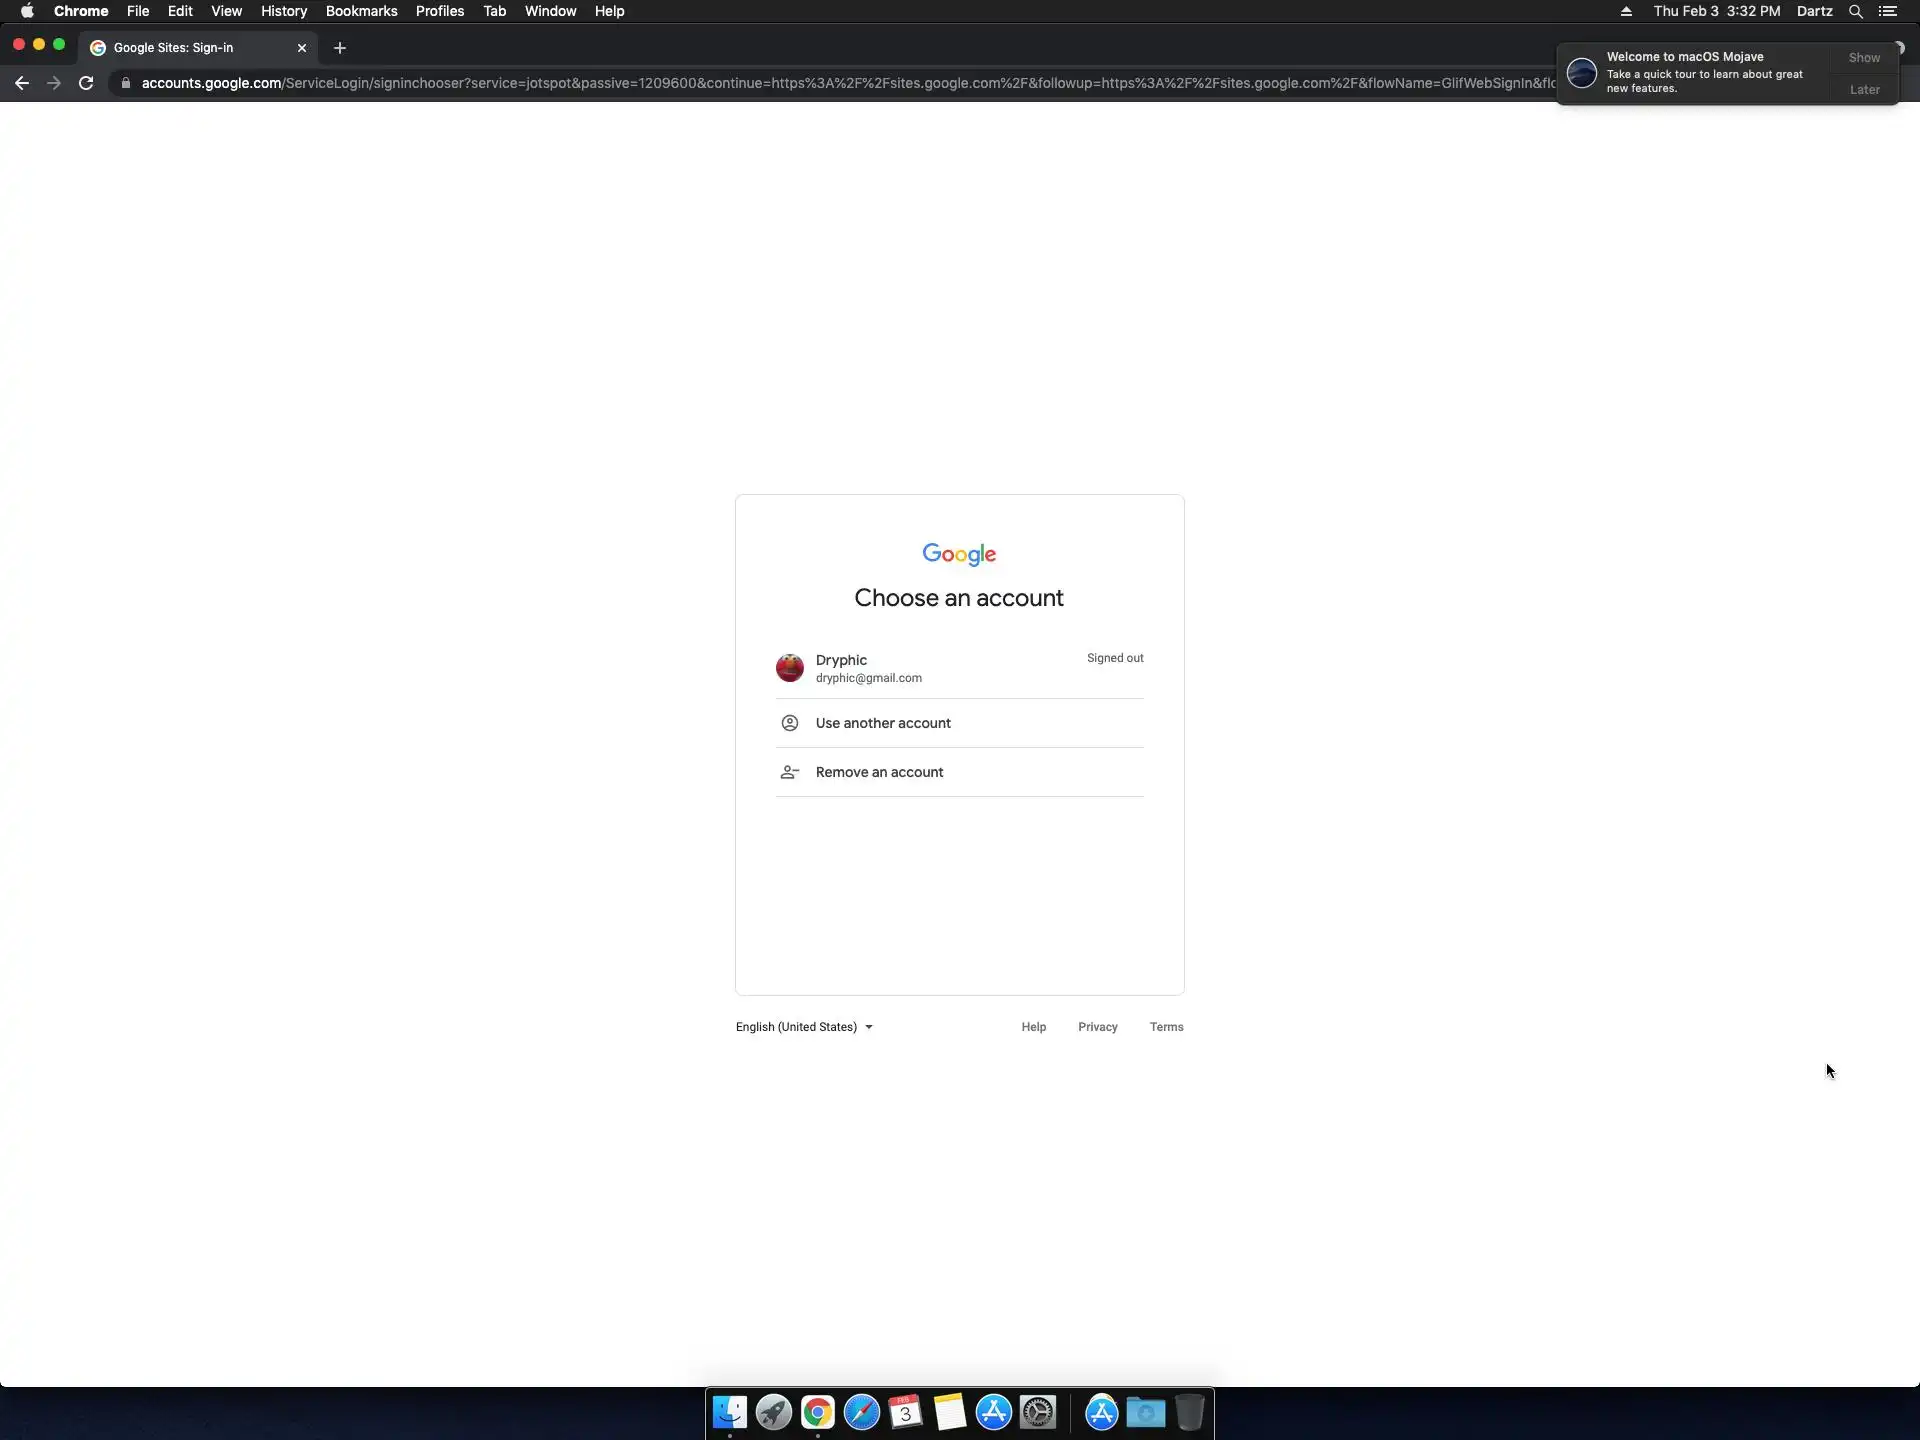
Task: Open Launchpad rocket icon in dock
Action: (x=773, y=1412)
